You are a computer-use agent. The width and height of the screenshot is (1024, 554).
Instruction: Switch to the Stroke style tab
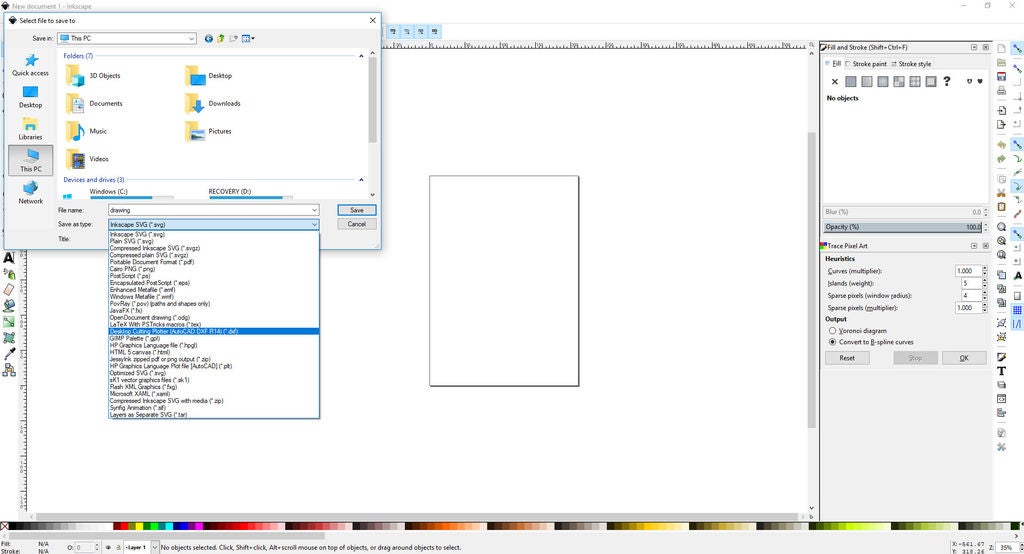912,64
